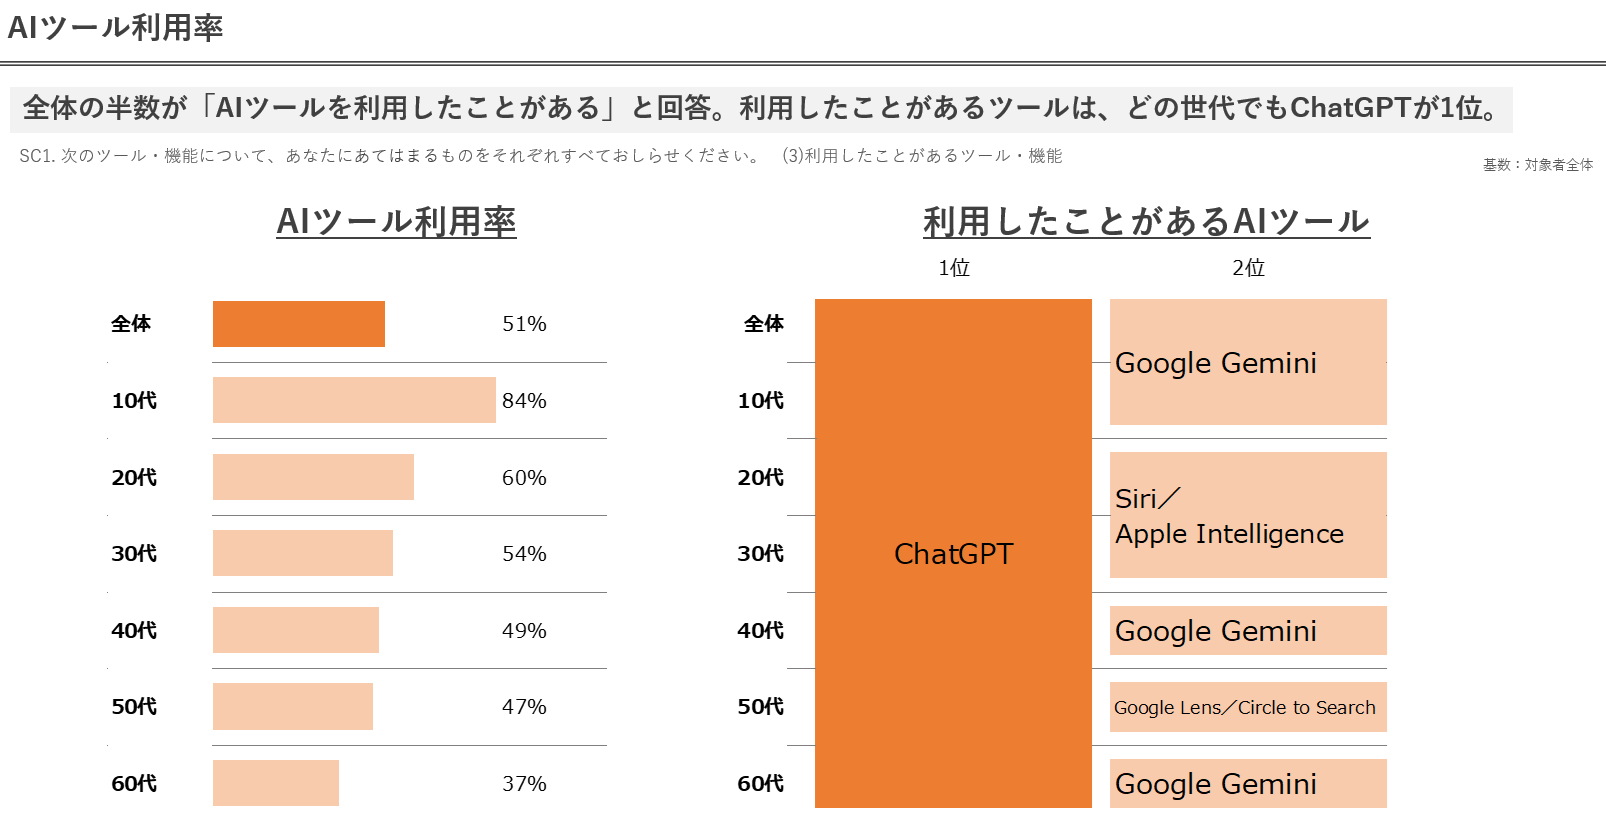Image resolution: width=1606 pixels, height=821 pixels.
Task: Click the large ChatGPT first-place block
Action: tap(952, 553)
